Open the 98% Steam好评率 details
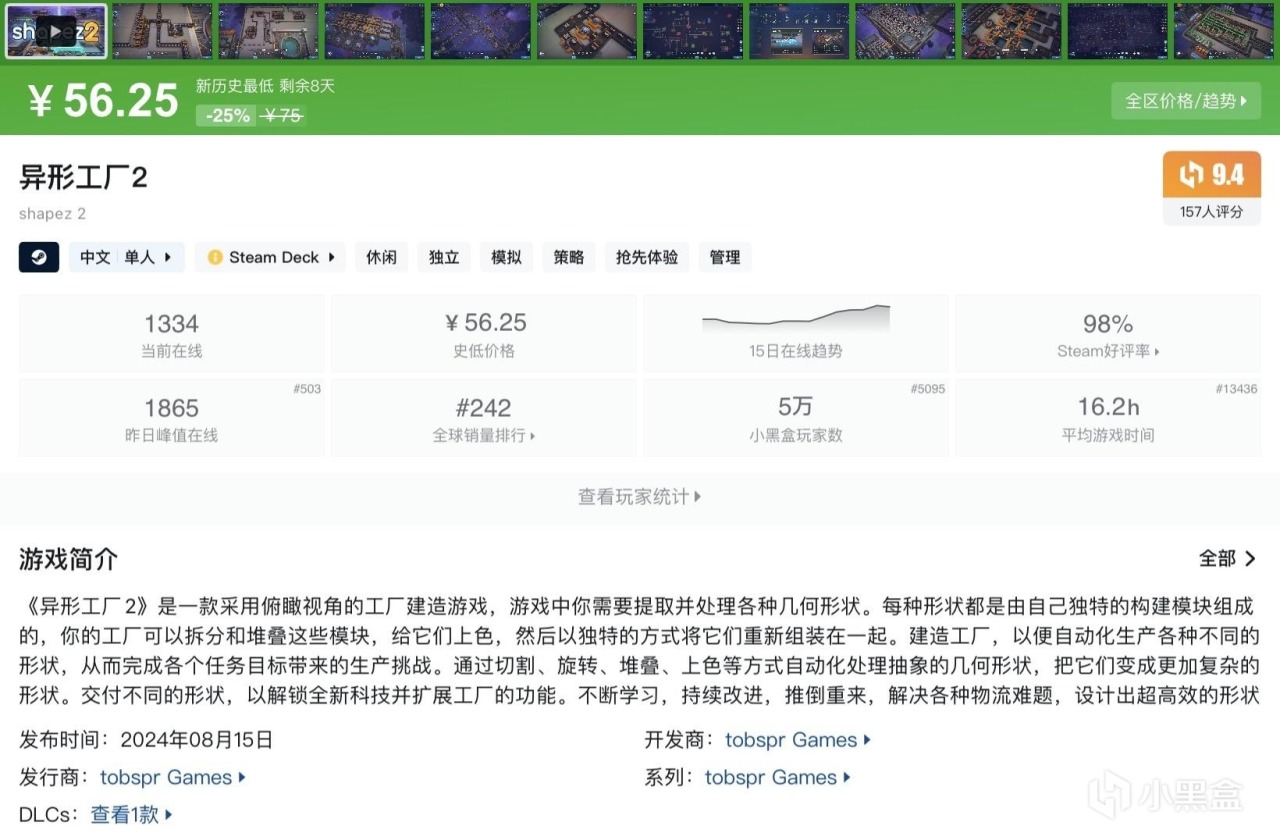The height and width of the screenshot is (840, 1280). pyautogui.click(x=1108, y=333)
